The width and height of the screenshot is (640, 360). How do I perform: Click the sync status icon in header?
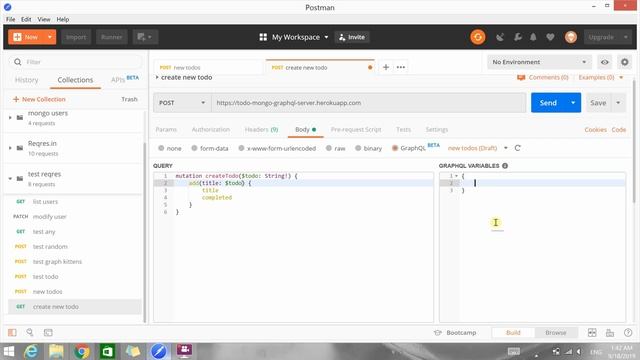pos(478,37)
